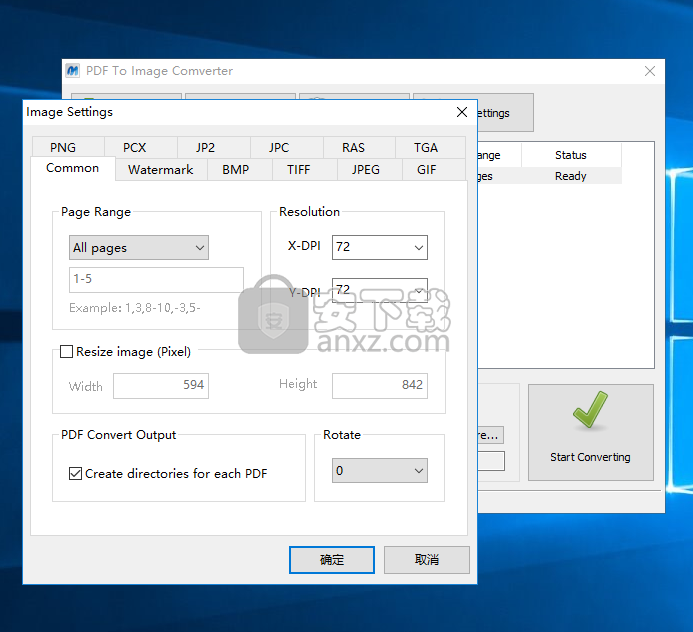
Task: Click the PDF To Image Converter app icon
Action: 72,71
